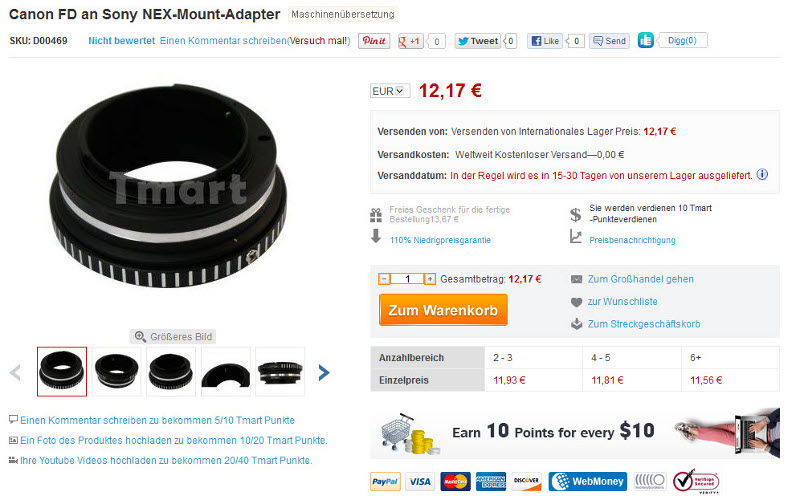
Task: Open larger image with magnifier icon
Action: pyautogui.click(x=173, y=337)
